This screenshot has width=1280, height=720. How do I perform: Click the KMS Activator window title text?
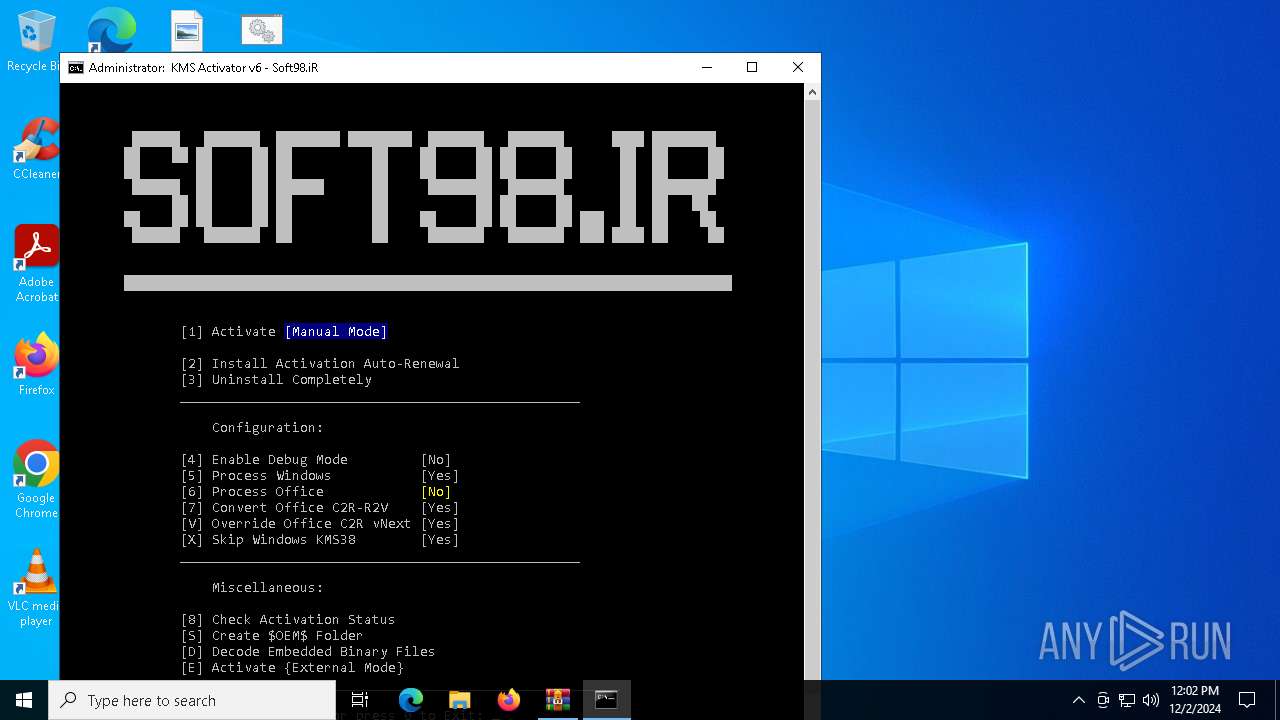click(x=203, y=68)
